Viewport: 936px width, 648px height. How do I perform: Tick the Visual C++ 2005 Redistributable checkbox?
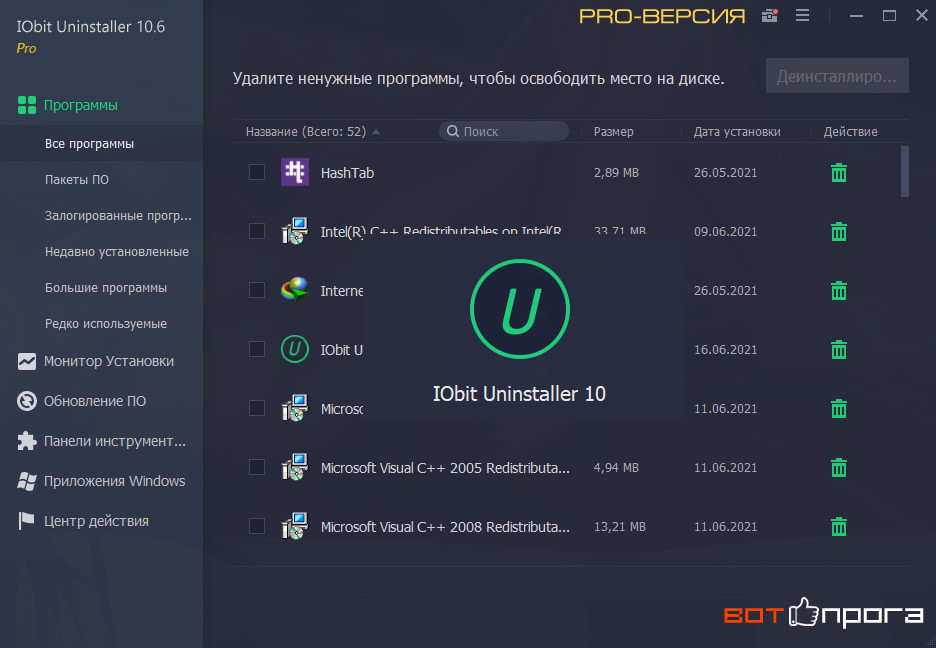[257, 467]
